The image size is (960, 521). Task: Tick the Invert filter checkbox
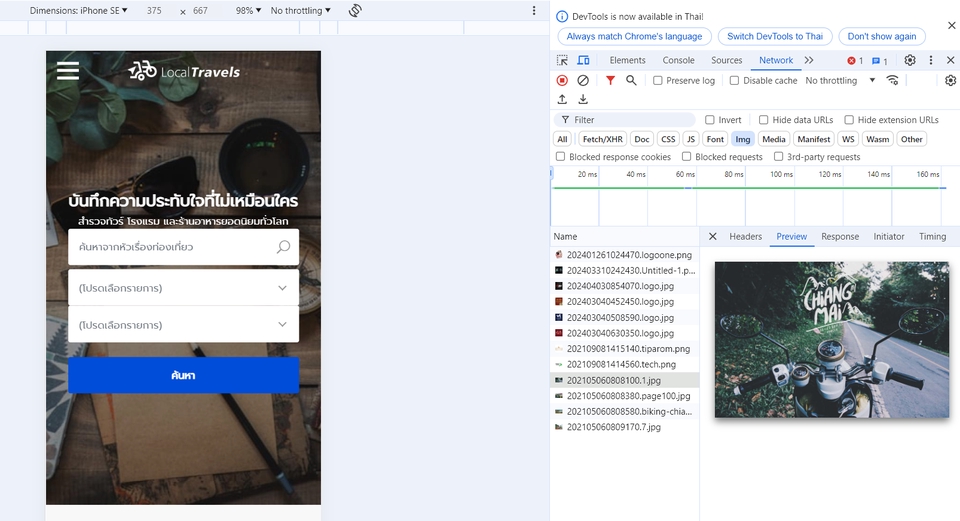[710, 119]
